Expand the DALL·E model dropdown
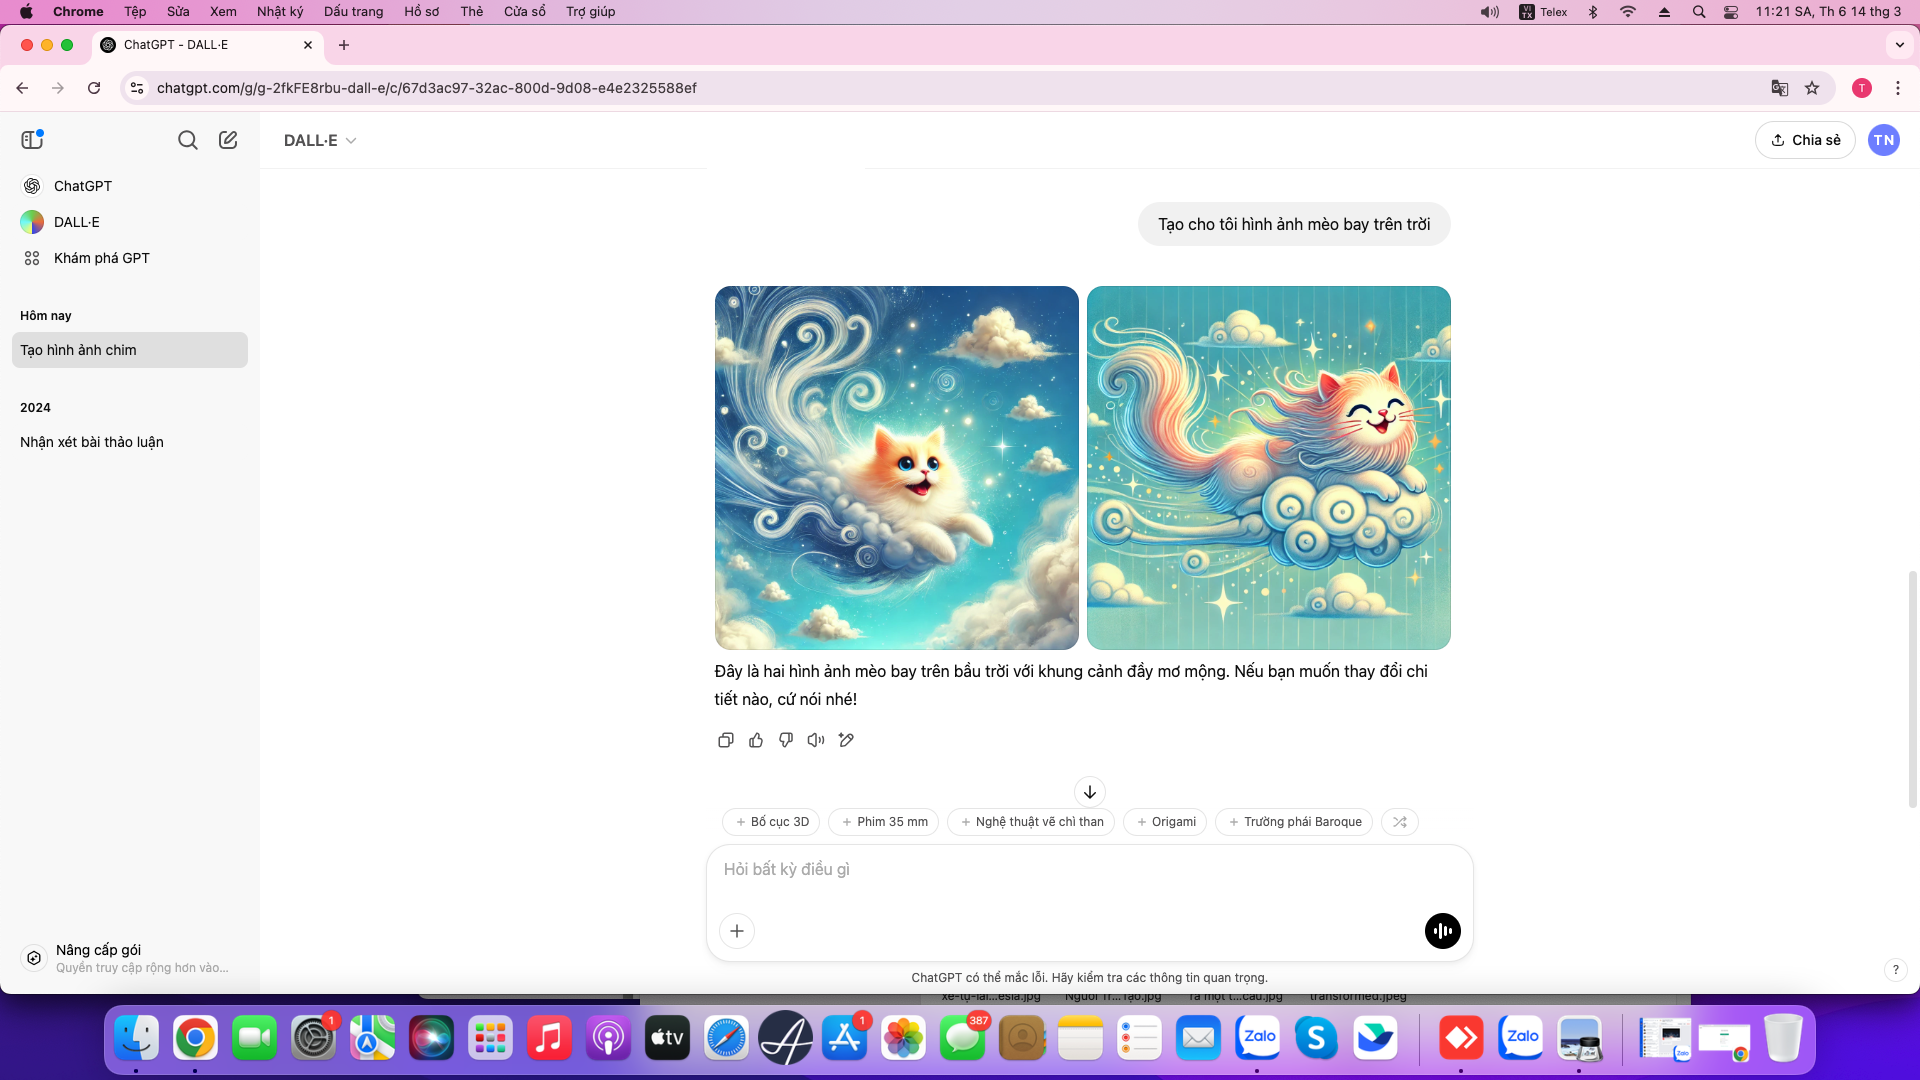 [x=320, y=140]
